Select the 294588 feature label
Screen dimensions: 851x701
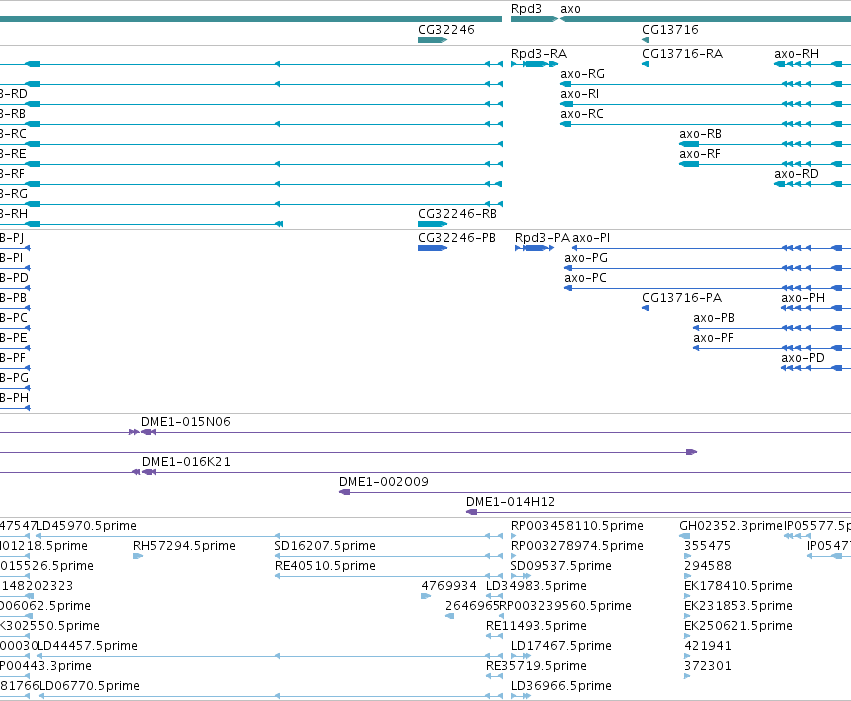(x=708, y=566)
